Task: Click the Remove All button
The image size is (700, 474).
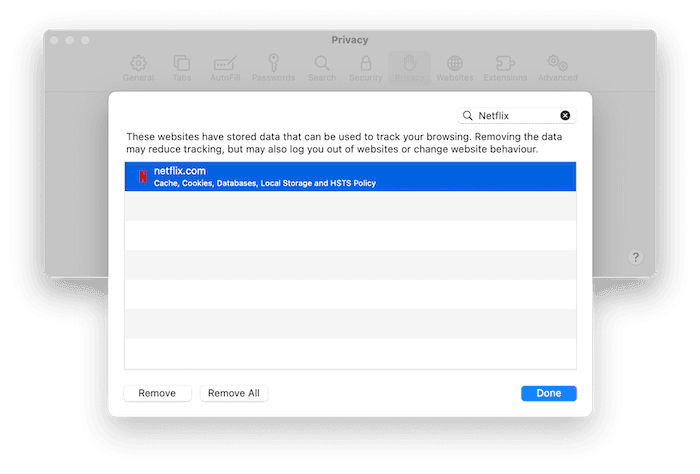Action: (x=233, y=393)
